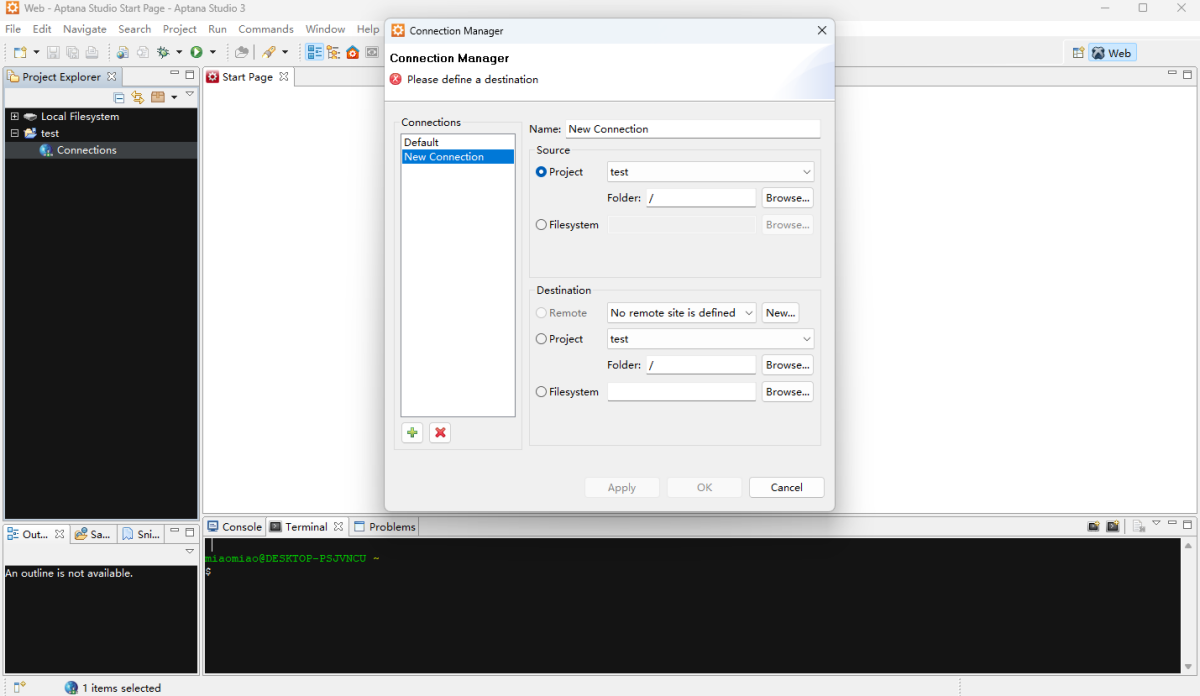Switch to the Problems tab
This screenshot has width=1200, height=696.
[x=391, y=527]
